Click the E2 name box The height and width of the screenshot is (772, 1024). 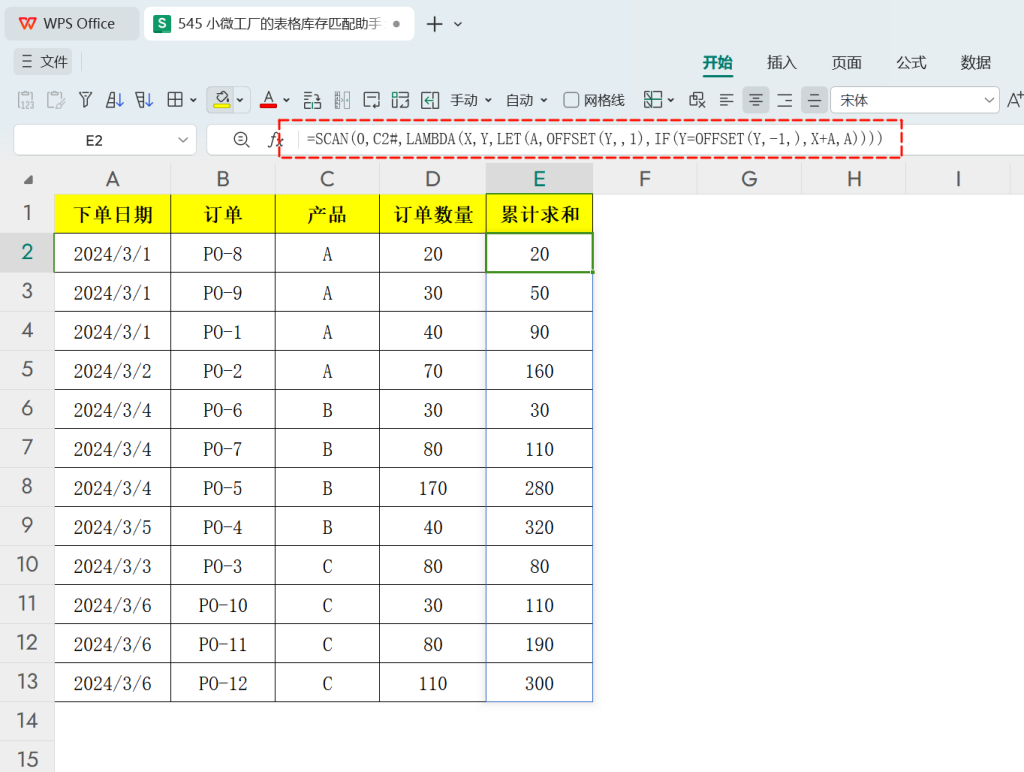pos(94,140)
